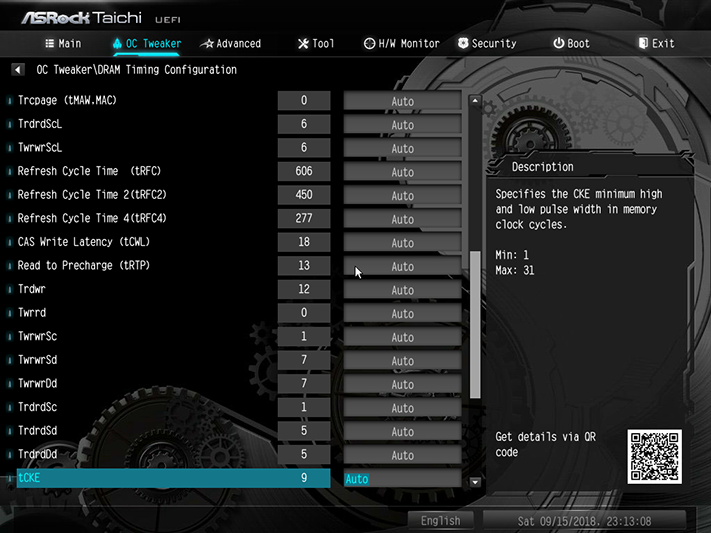Click the TwrwrSd Auto field
The image size is (711, 533).
click(x=402, y=360)
